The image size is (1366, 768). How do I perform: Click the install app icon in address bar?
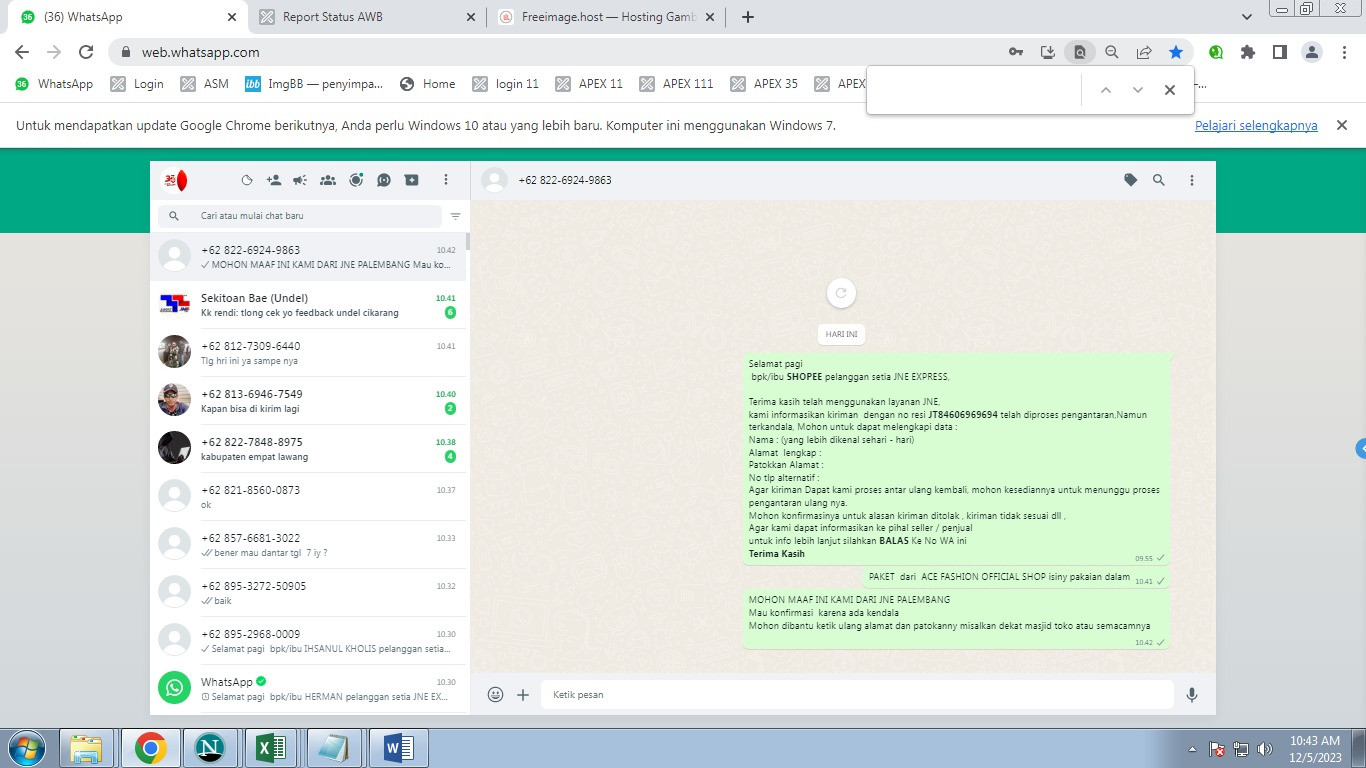[x=1048, y=52]
